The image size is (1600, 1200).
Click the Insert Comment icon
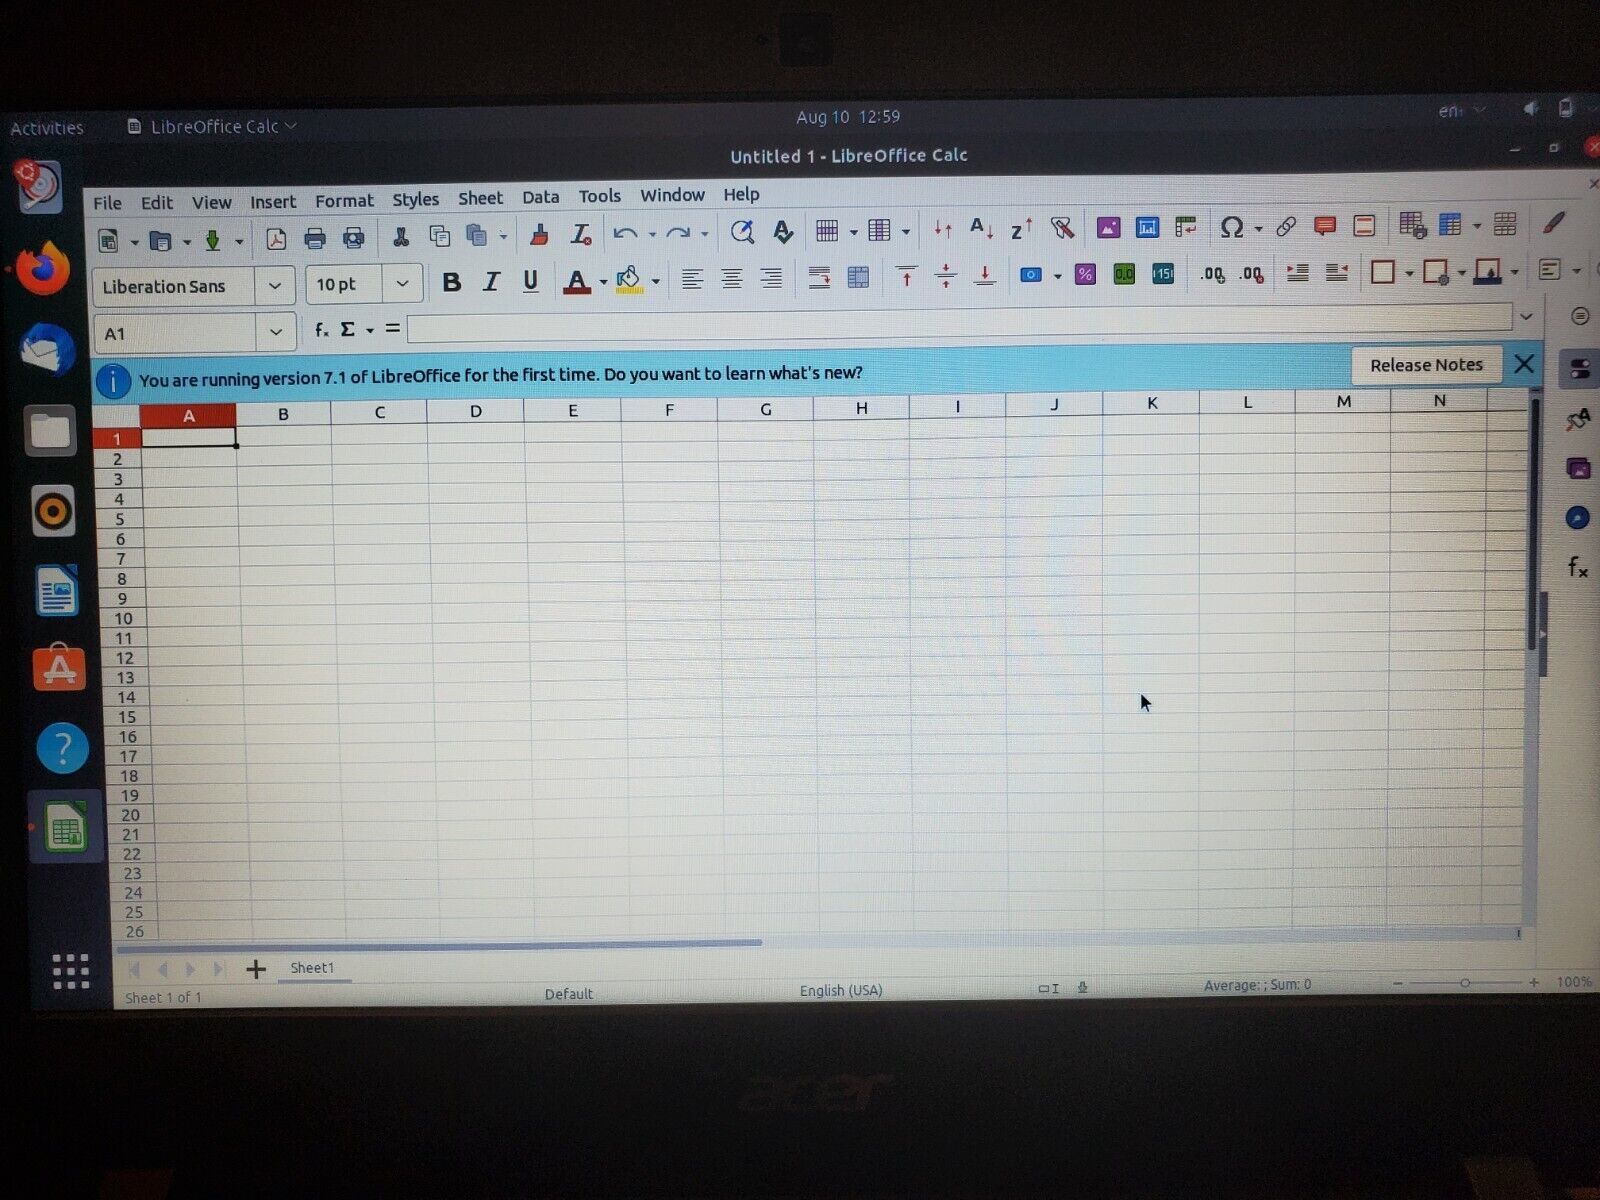1325,226
